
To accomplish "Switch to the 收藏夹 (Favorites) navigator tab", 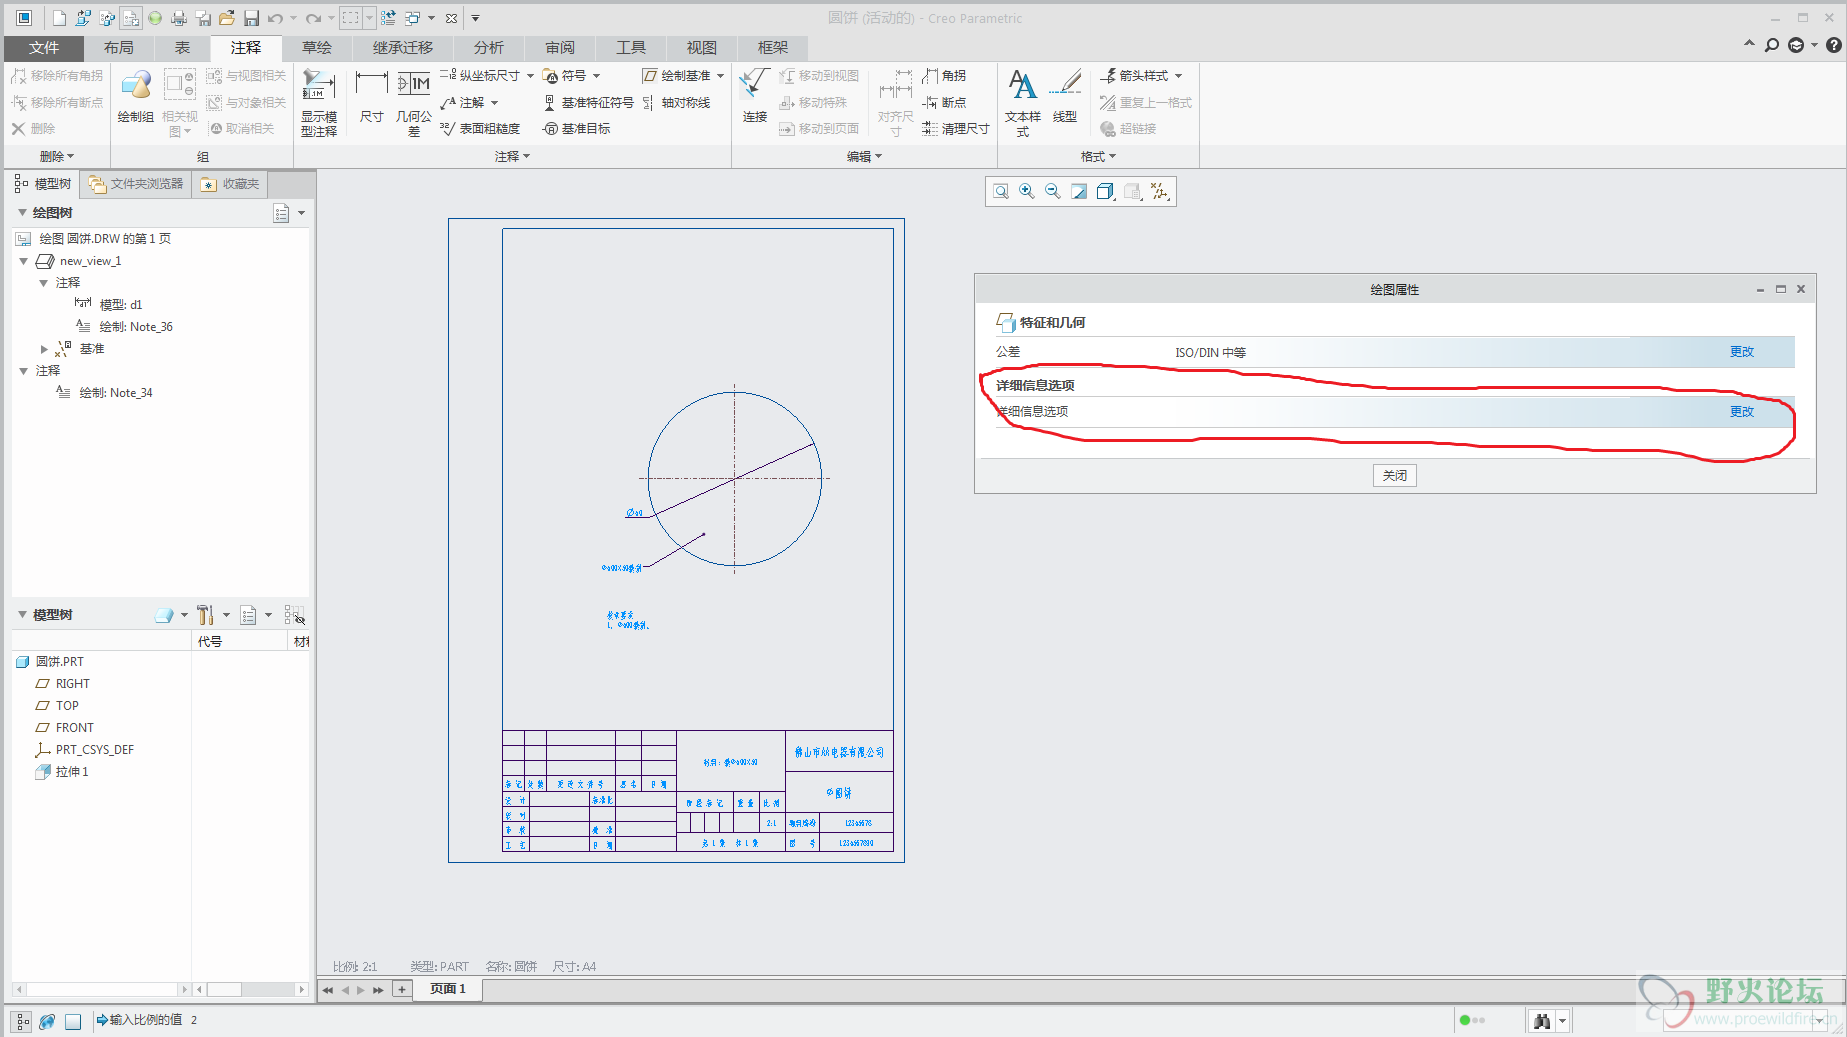I will tap(230, 184).
